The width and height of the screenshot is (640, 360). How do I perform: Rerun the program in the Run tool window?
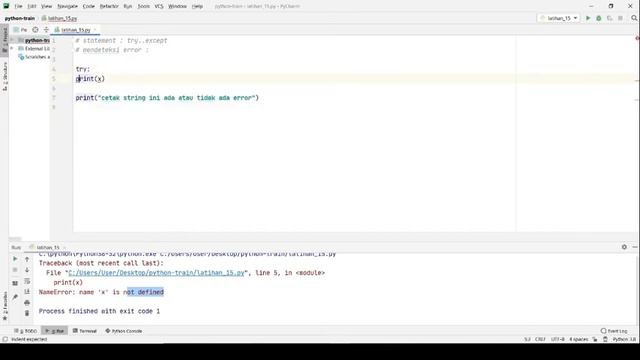[15, 259]
